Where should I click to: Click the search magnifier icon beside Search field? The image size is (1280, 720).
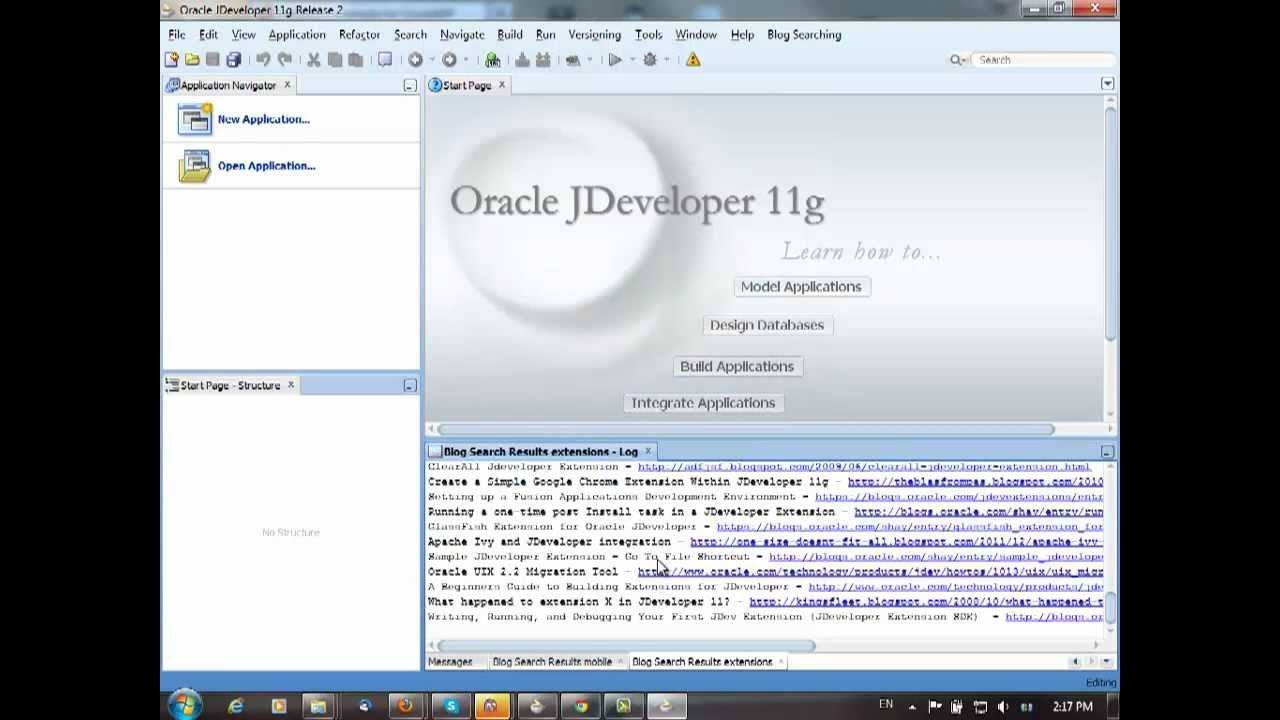click(956, 60)
